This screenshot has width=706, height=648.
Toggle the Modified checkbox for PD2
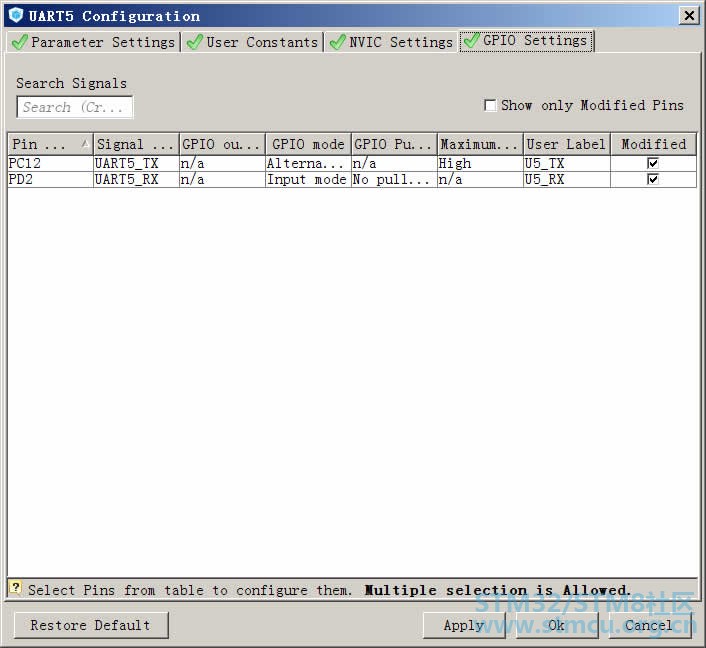click(x=652, y=179)
